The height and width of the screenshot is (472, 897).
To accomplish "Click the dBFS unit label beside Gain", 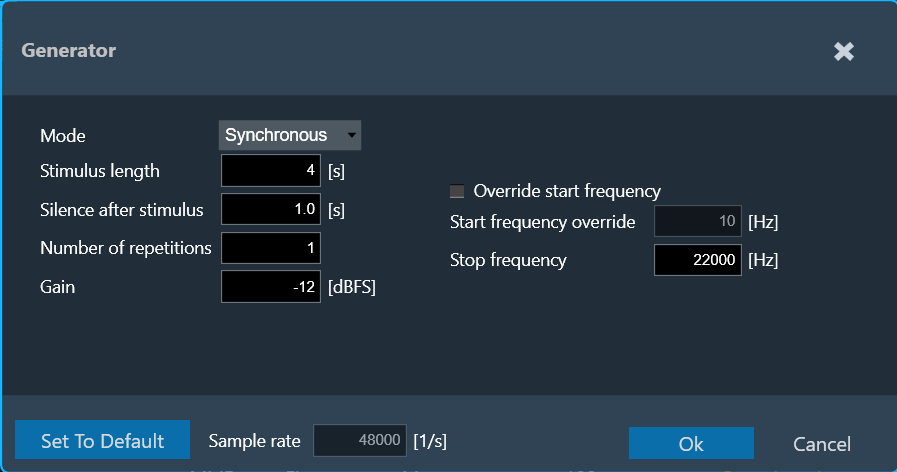I will click(352, 287).
